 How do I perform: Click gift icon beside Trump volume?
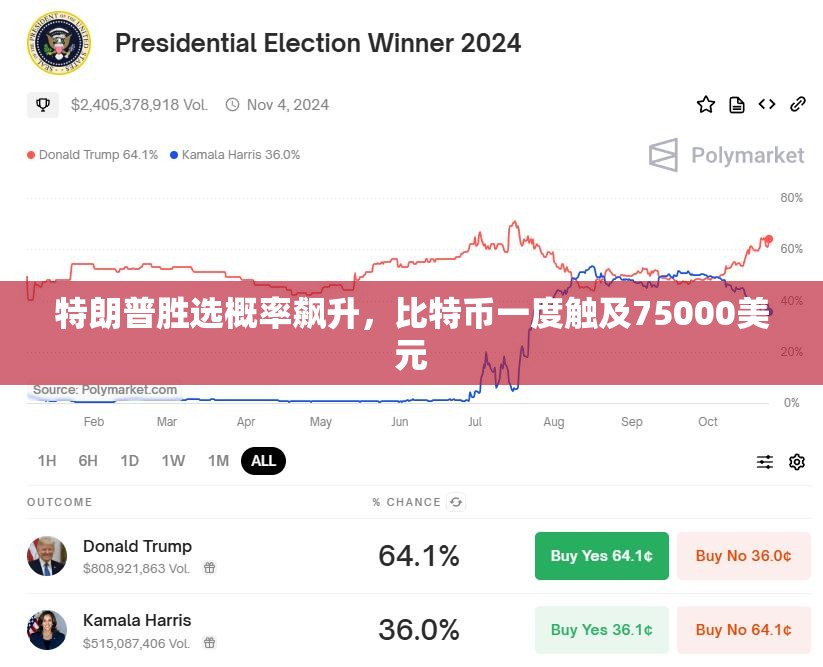coord(209,568)
